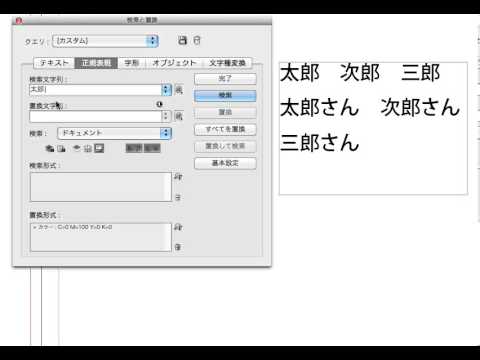This screenshot has height=360, width=480.
Task: Click 次郎さん in the document text
Action: (420, 107)
